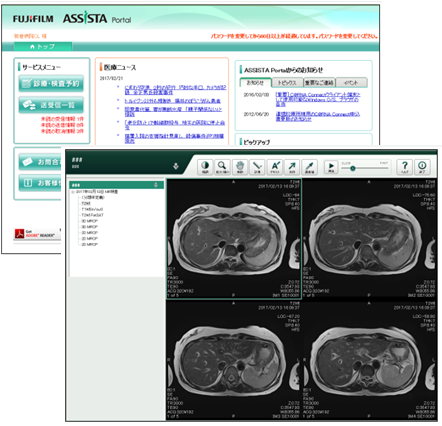Switch to the トピックス tab
The image size is (442, 426).
tap(287, 82)
